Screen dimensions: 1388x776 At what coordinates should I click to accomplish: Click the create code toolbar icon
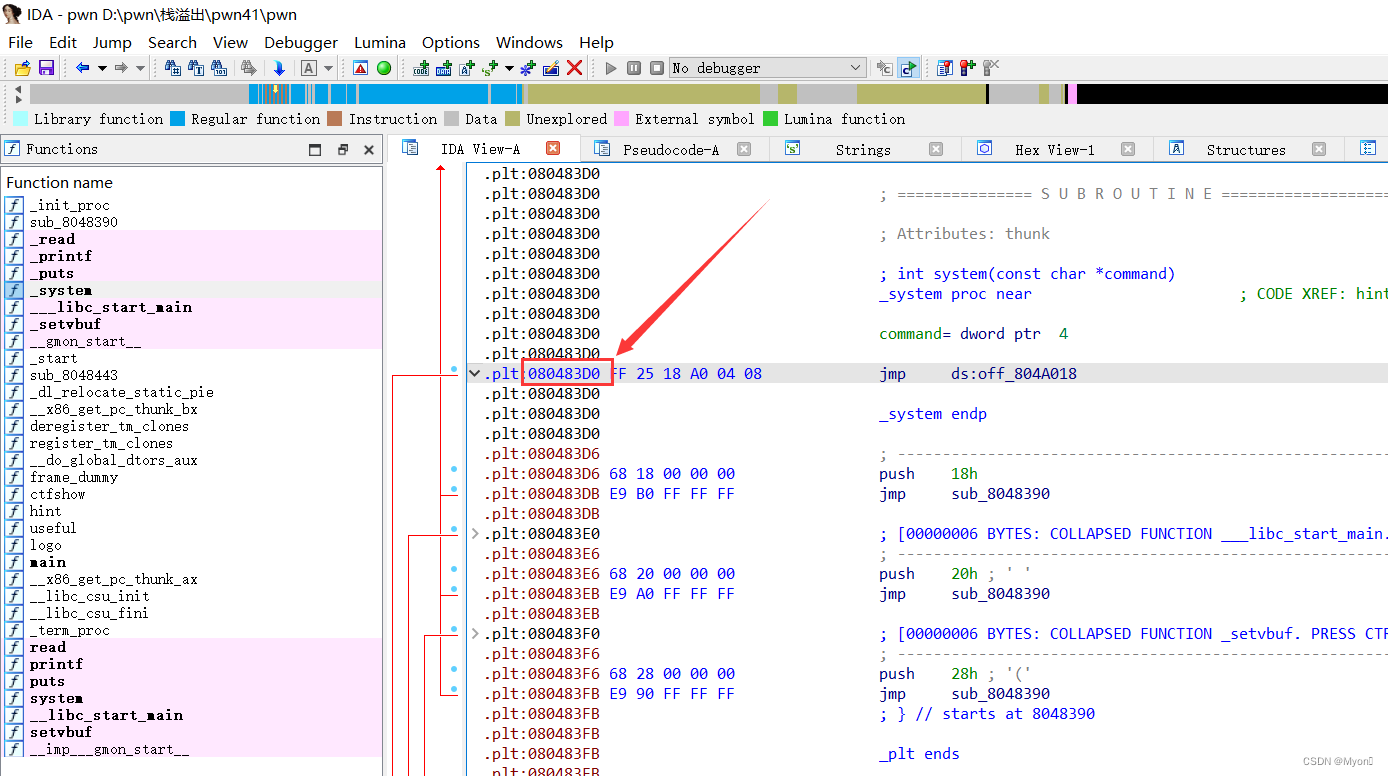423,67
